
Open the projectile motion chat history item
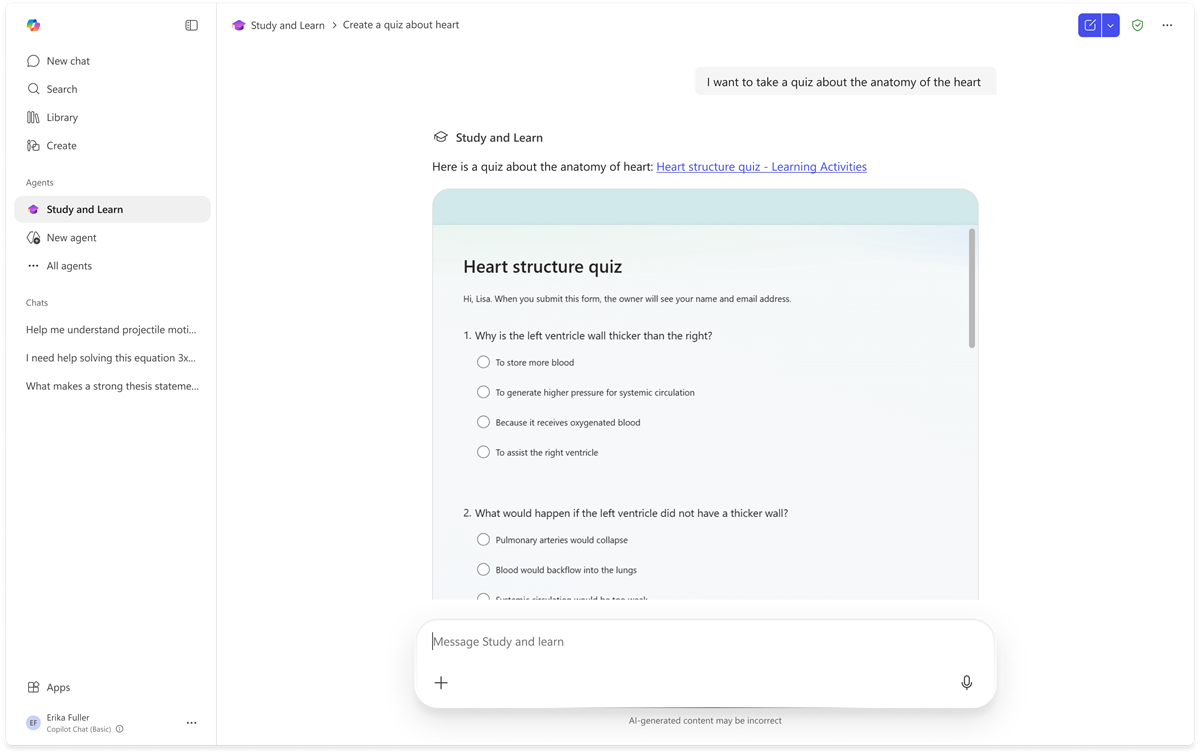(x=112, y=329)
